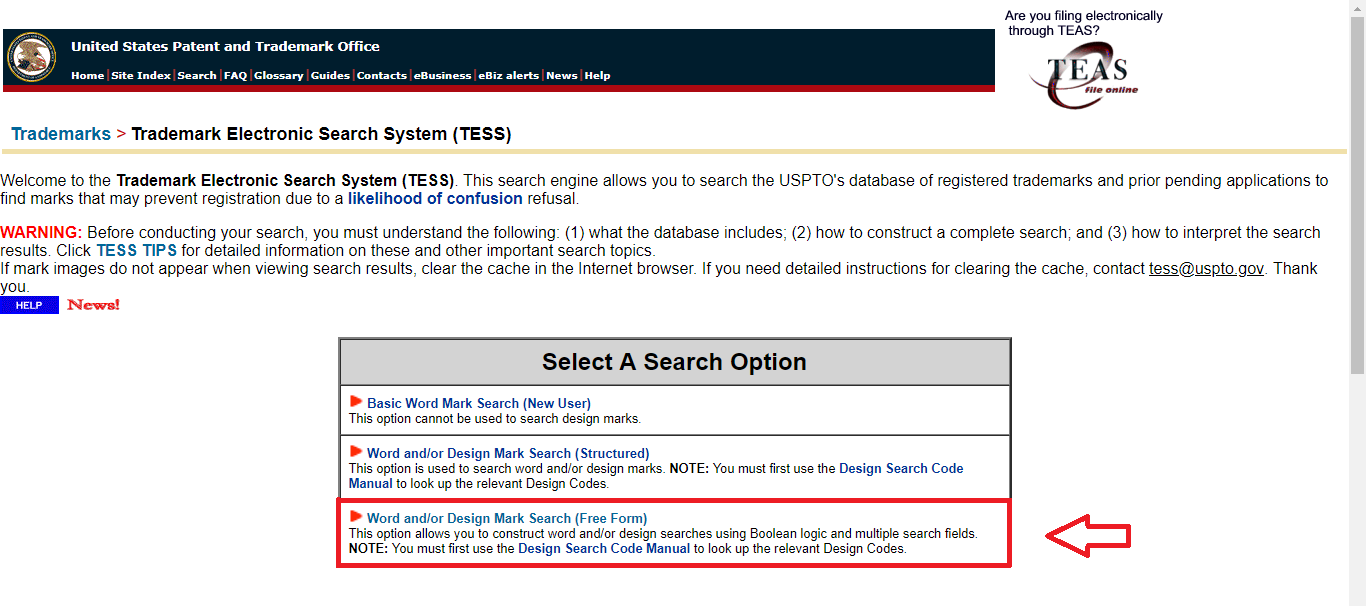Screen dimensions: 1366x606
Task: Select eBusiness in the header bar
Action: (443, 76)
